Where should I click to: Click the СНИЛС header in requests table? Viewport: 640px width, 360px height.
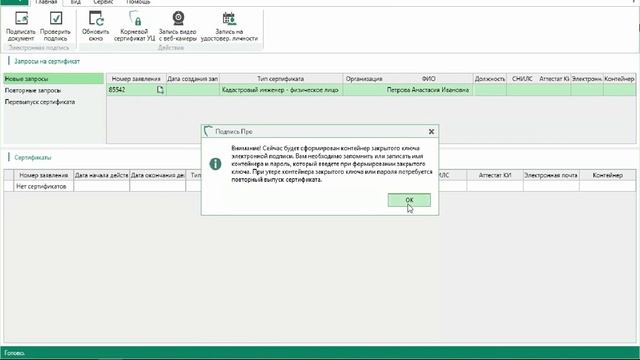(x=522, y=79)
